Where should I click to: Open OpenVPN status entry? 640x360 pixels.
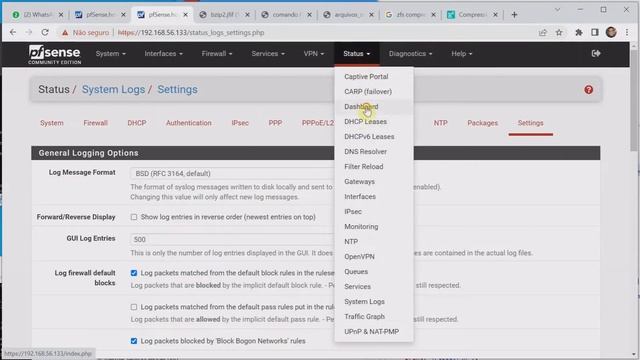click(359, 256)
